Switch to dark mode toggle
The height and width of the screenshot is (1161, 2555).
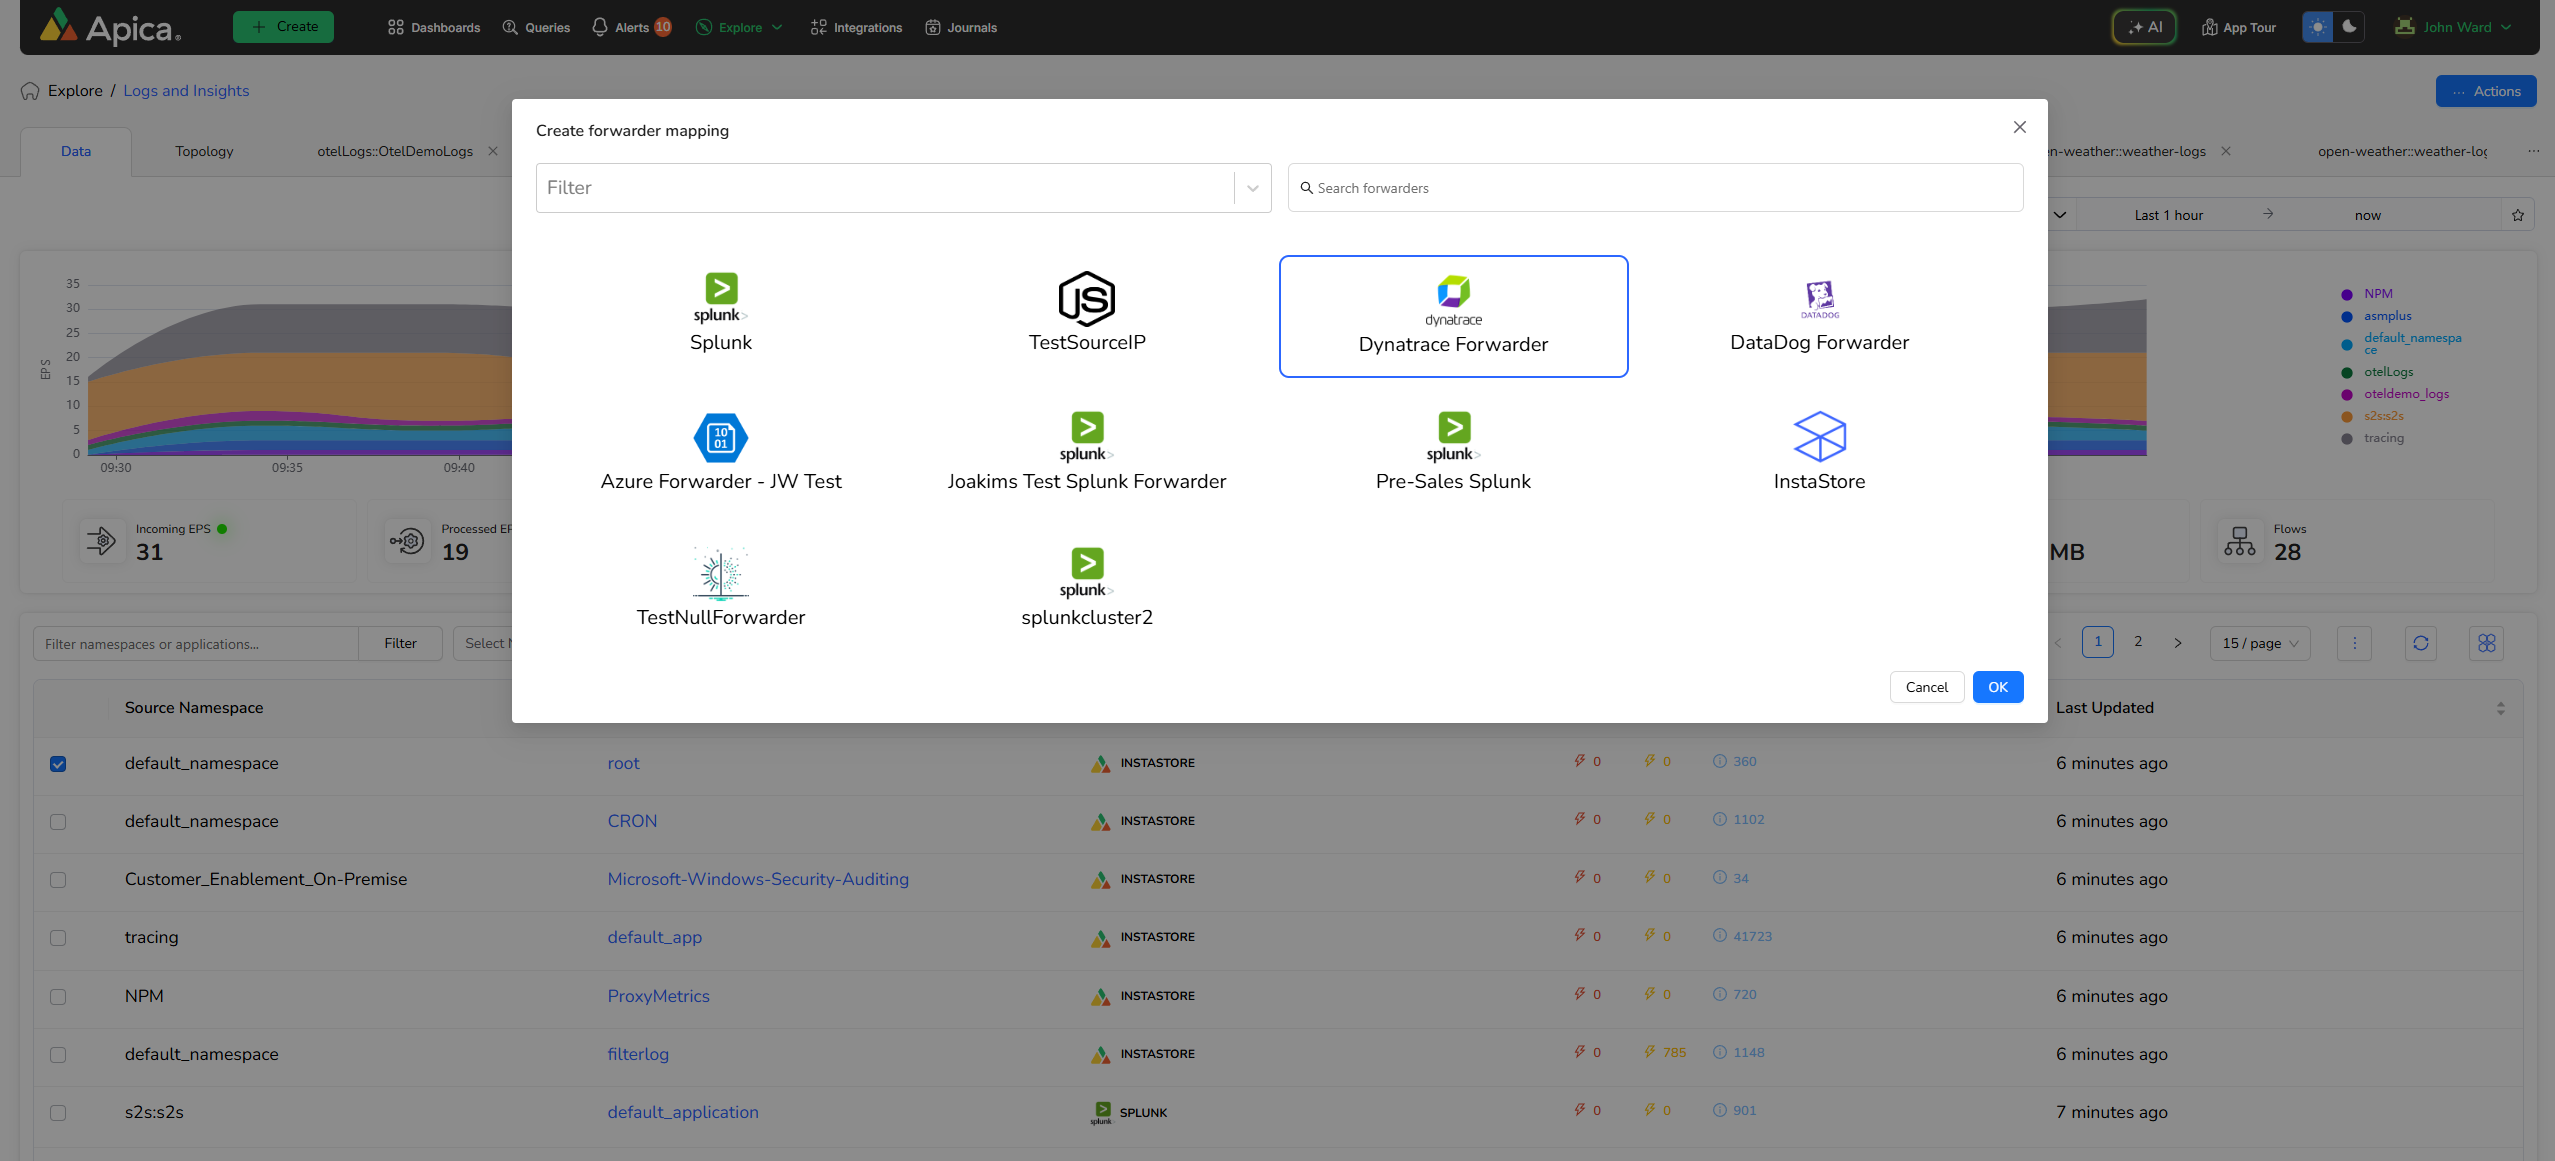(2349, 27)
